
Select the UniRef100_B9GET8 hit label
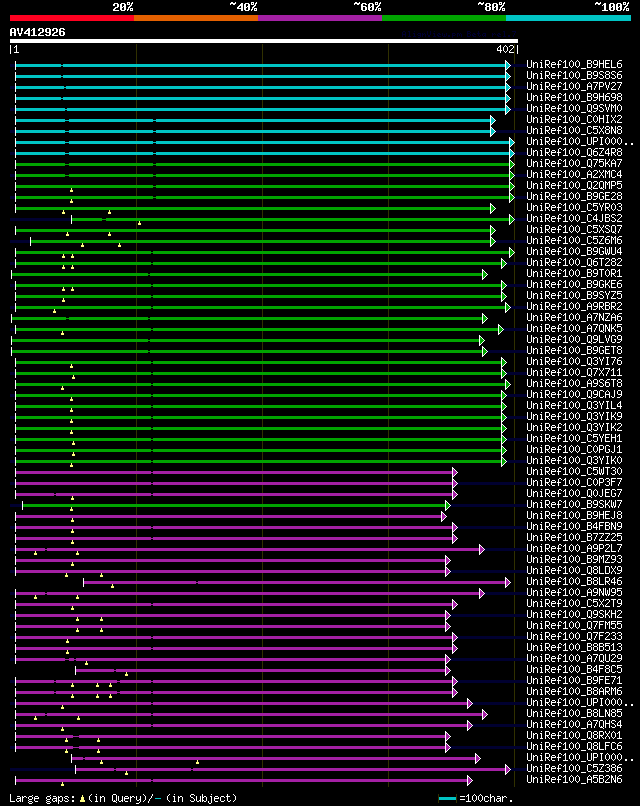pos(574,351)
